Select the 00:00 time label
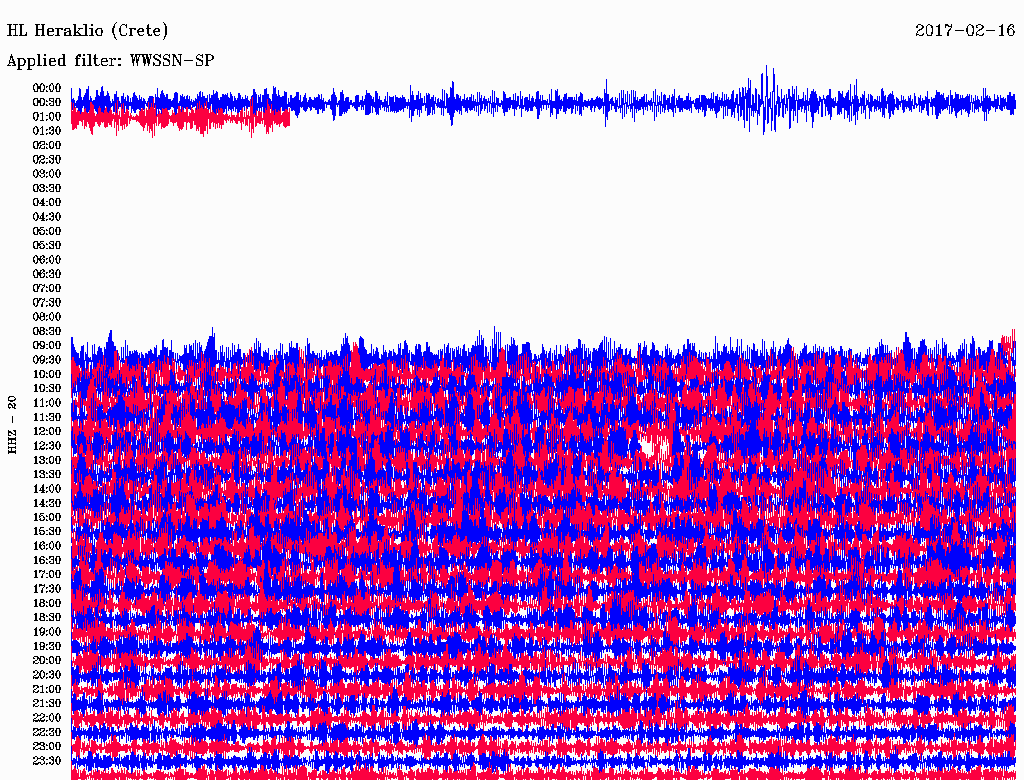The image size is (1024, 780). coord(47,88)
